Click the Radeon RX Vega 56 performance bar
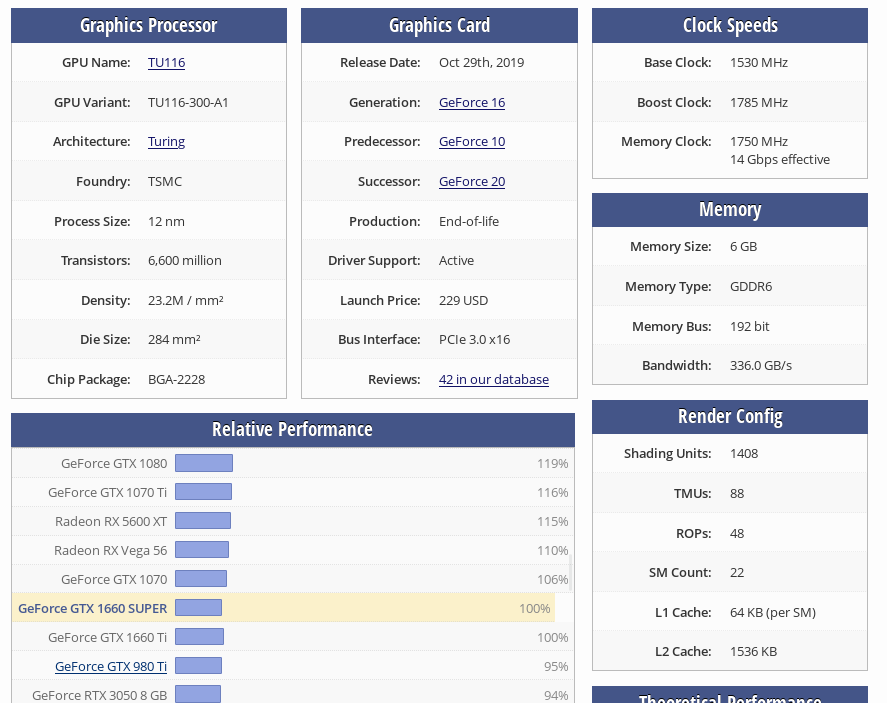This screenshot has height=703, width=887. 202,549
